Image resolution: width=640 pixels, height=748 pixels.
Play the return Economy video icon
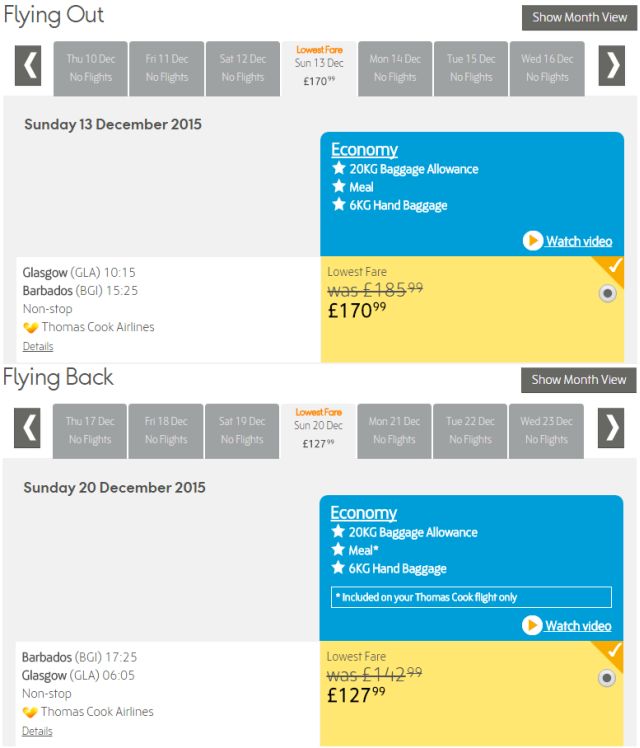pos(531,625)
